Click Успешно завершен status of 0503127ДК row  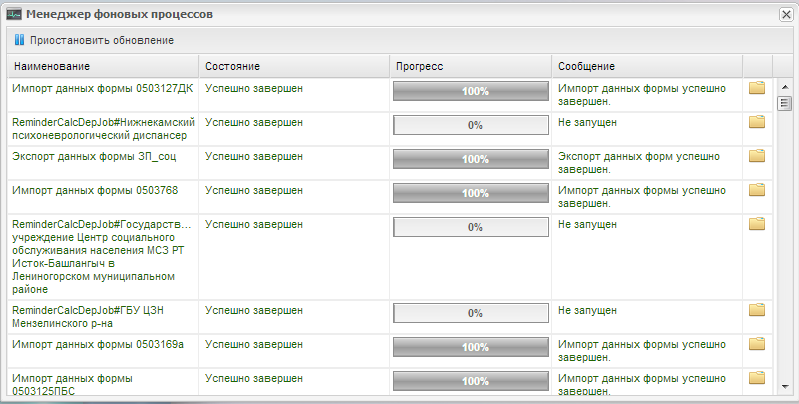[x=254, y=88]
